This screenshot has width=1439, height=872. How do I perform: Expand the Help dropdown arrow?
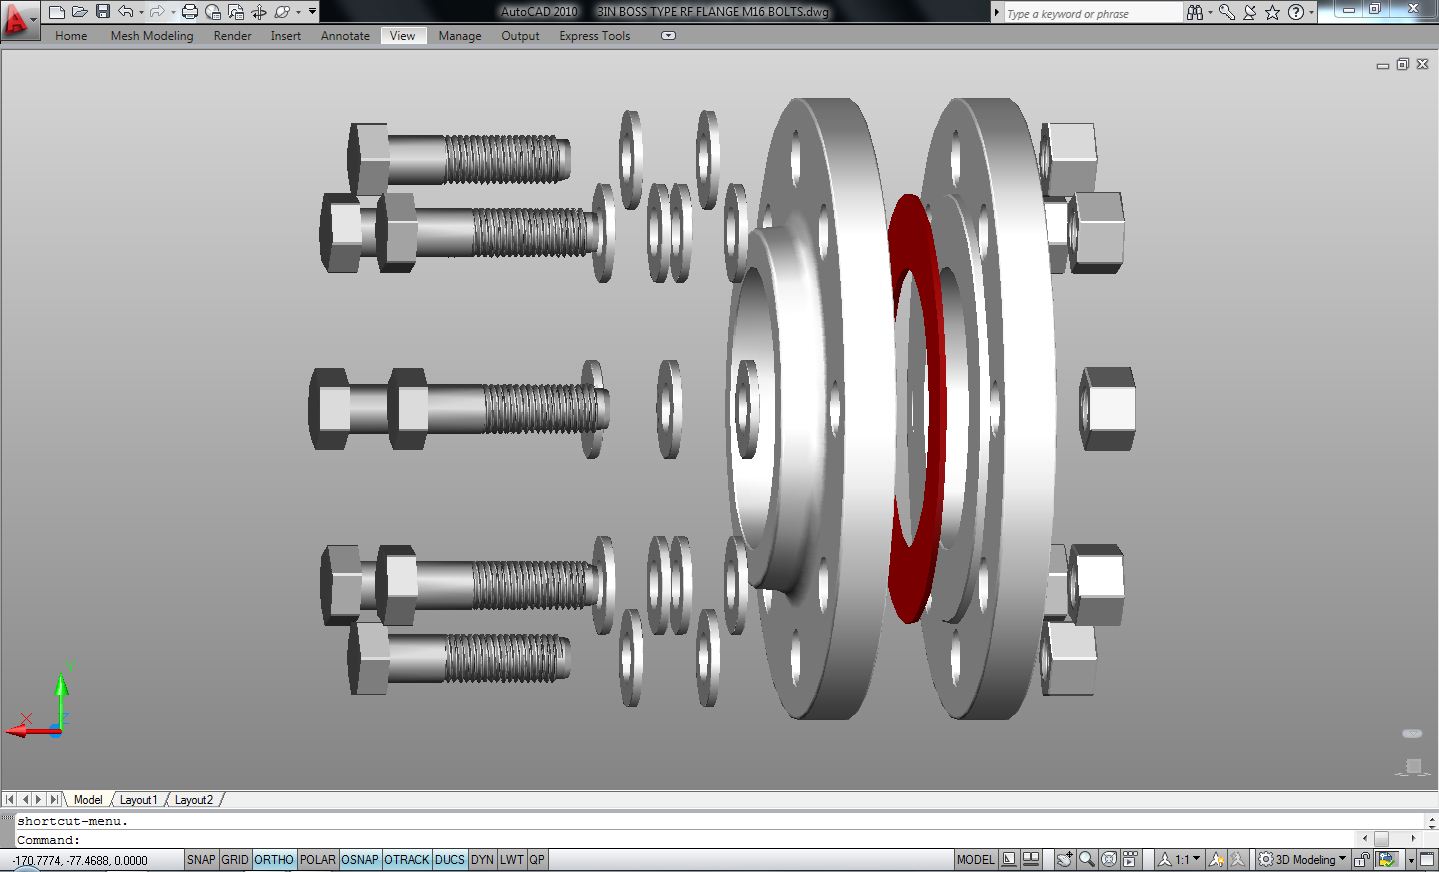(x=1311, y=12)
